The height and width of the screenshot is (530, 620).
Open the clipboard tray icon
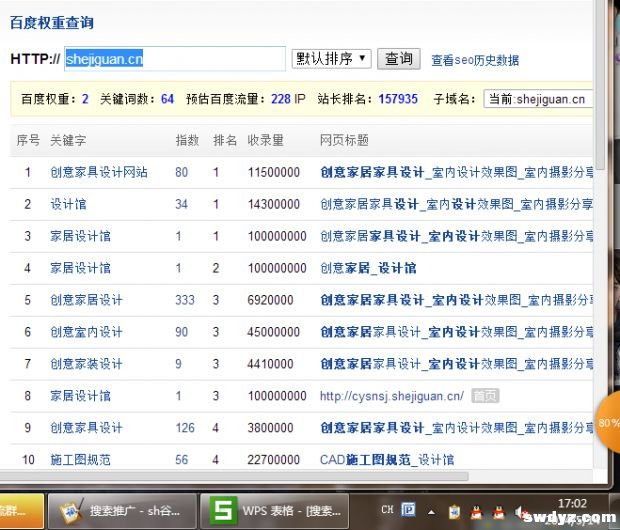click(x=454, y=513)
